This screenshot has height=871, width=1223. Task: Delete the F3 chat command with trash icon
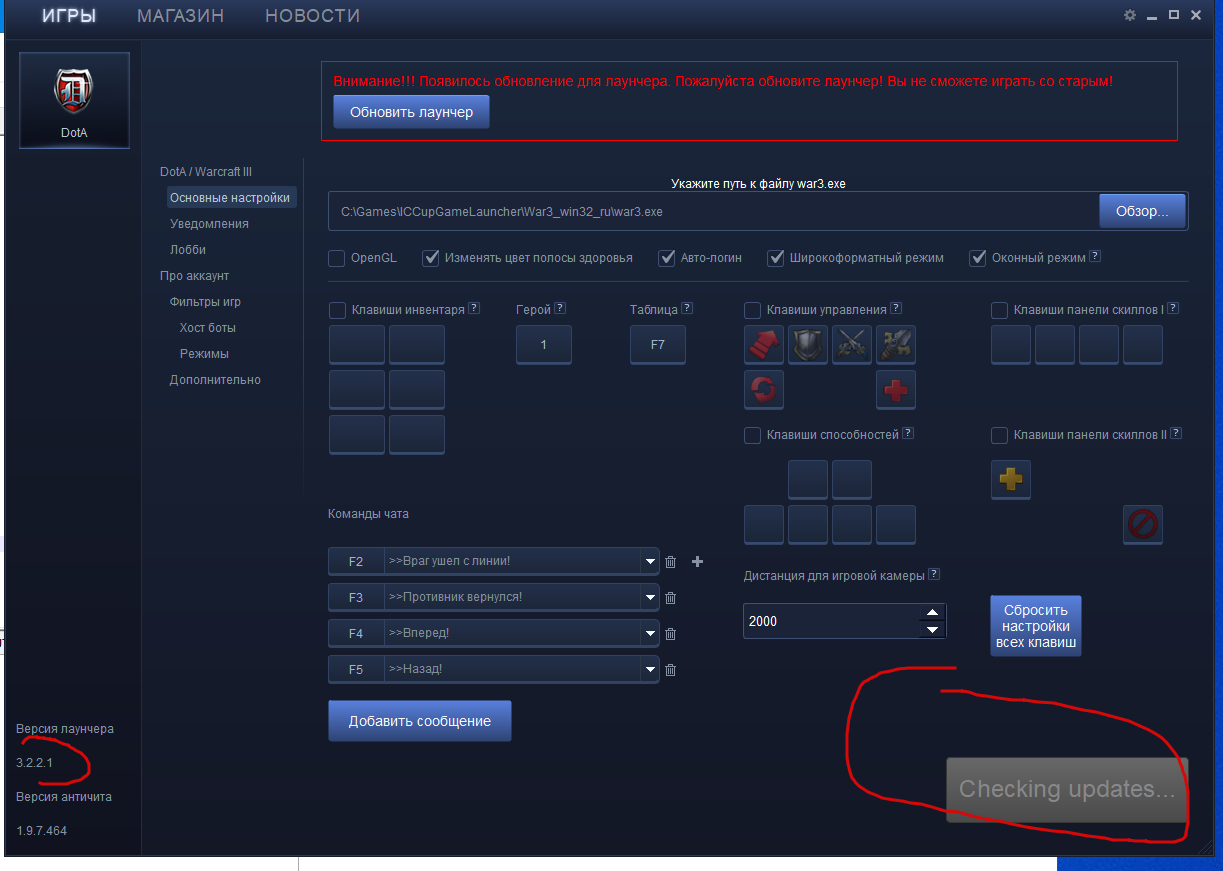click(671, 598)
